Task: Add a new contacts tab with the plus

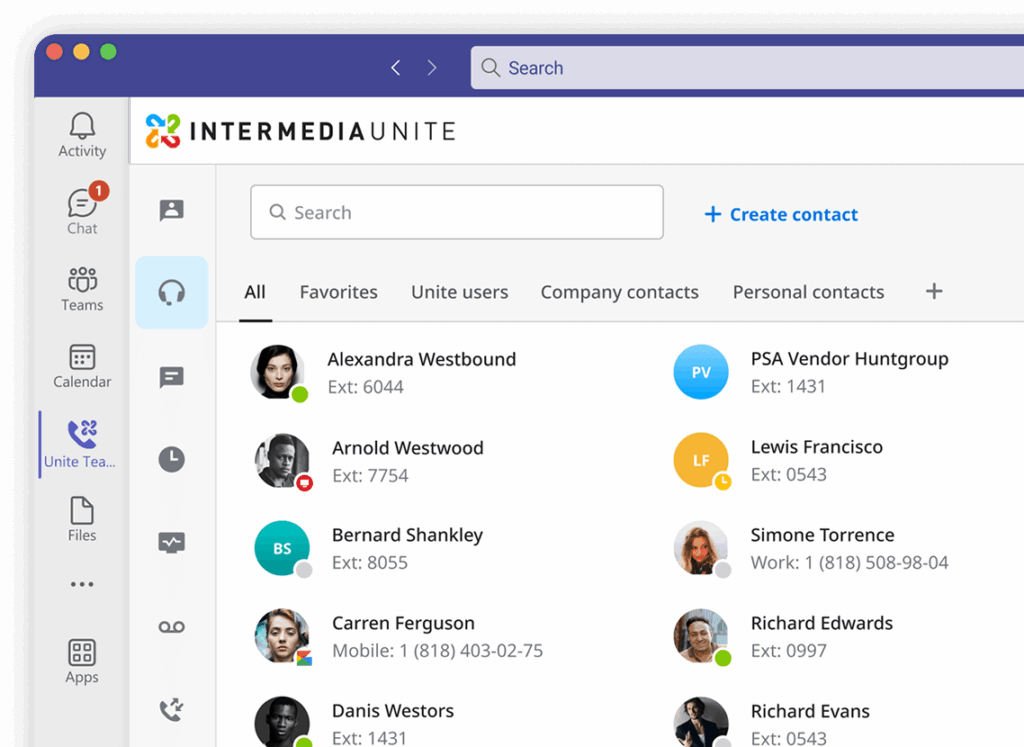Action: [x=934, y=291]
